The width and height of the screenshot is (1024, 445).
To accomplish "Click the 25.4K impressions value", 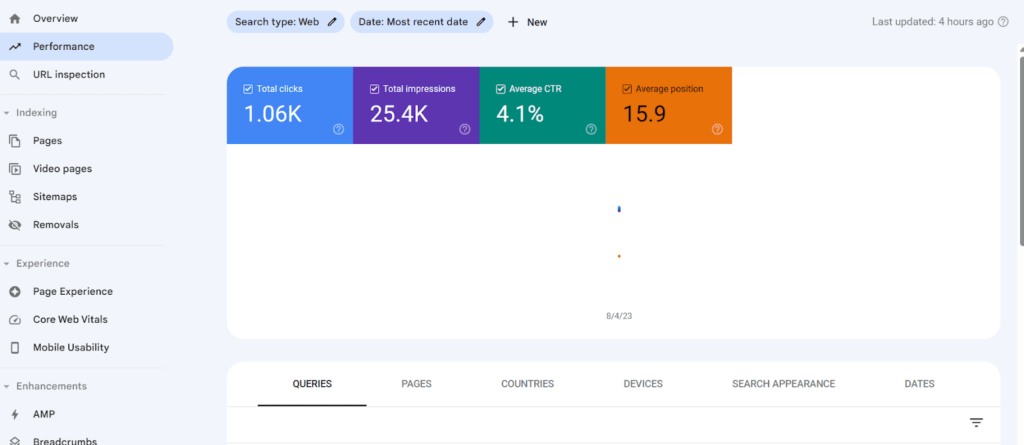I will pos(399,114).
